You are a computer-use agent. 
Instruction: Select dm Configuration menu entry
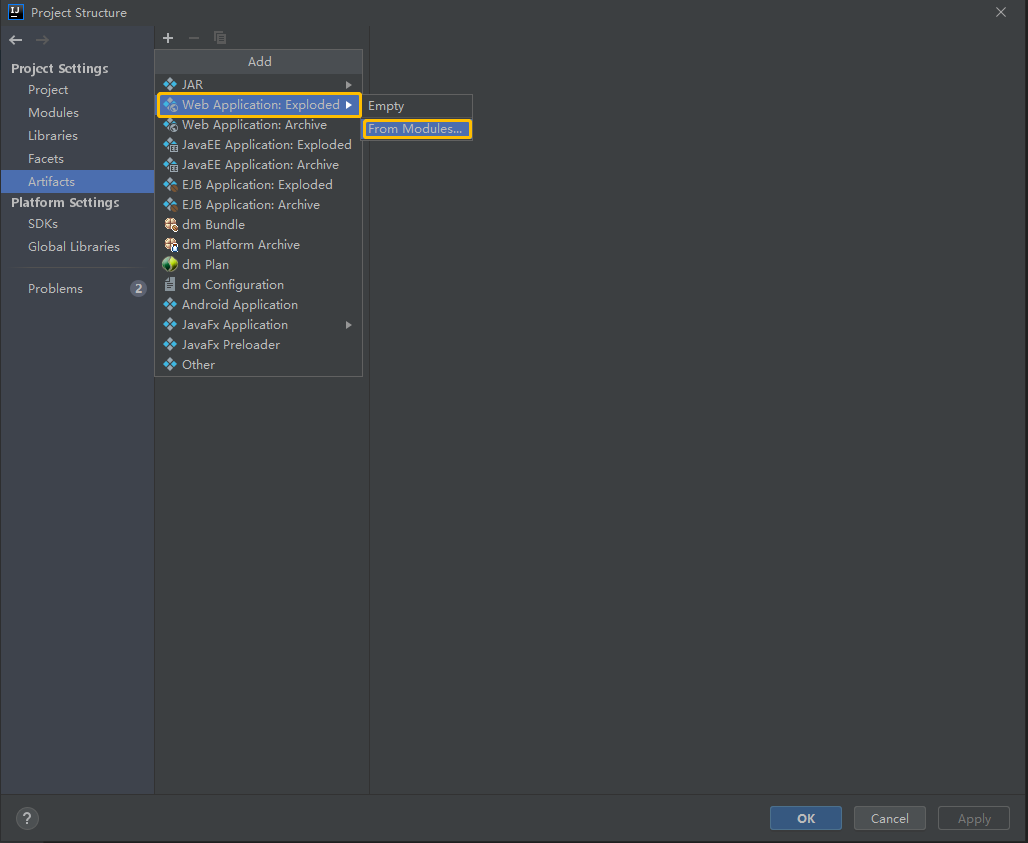[259, 284]
